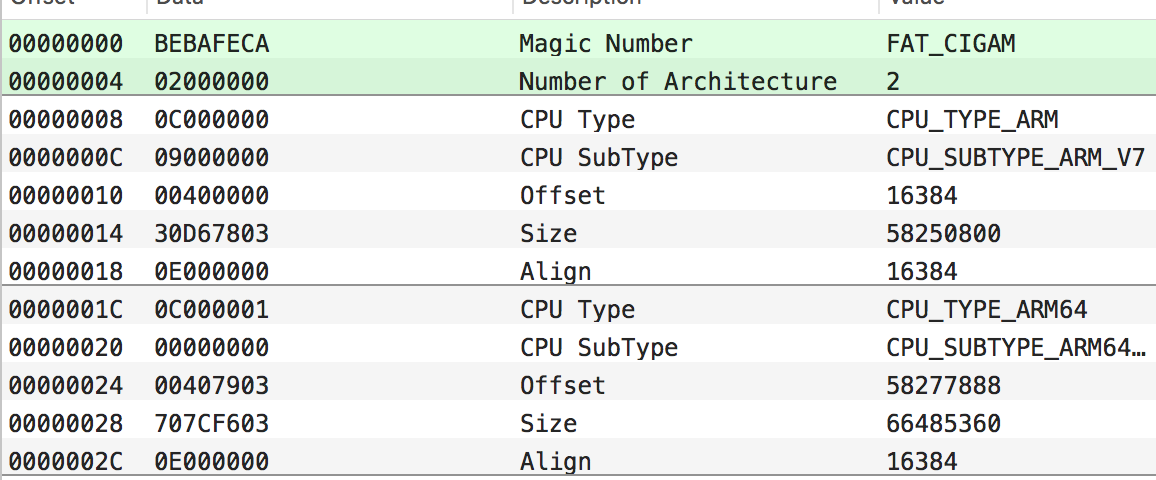The width and height of the screenshot is (1156, 480).
Task: Click data cell 707CF603
Action: point(211,424)
